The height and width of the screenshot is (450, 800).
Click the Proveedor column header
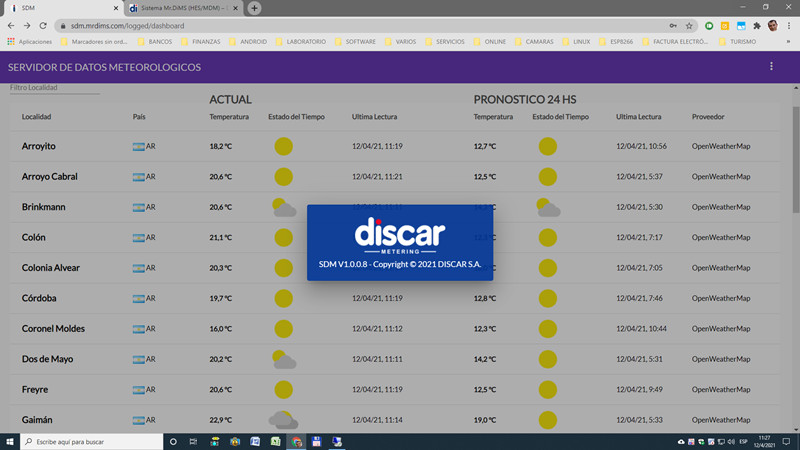pos(708,117)
